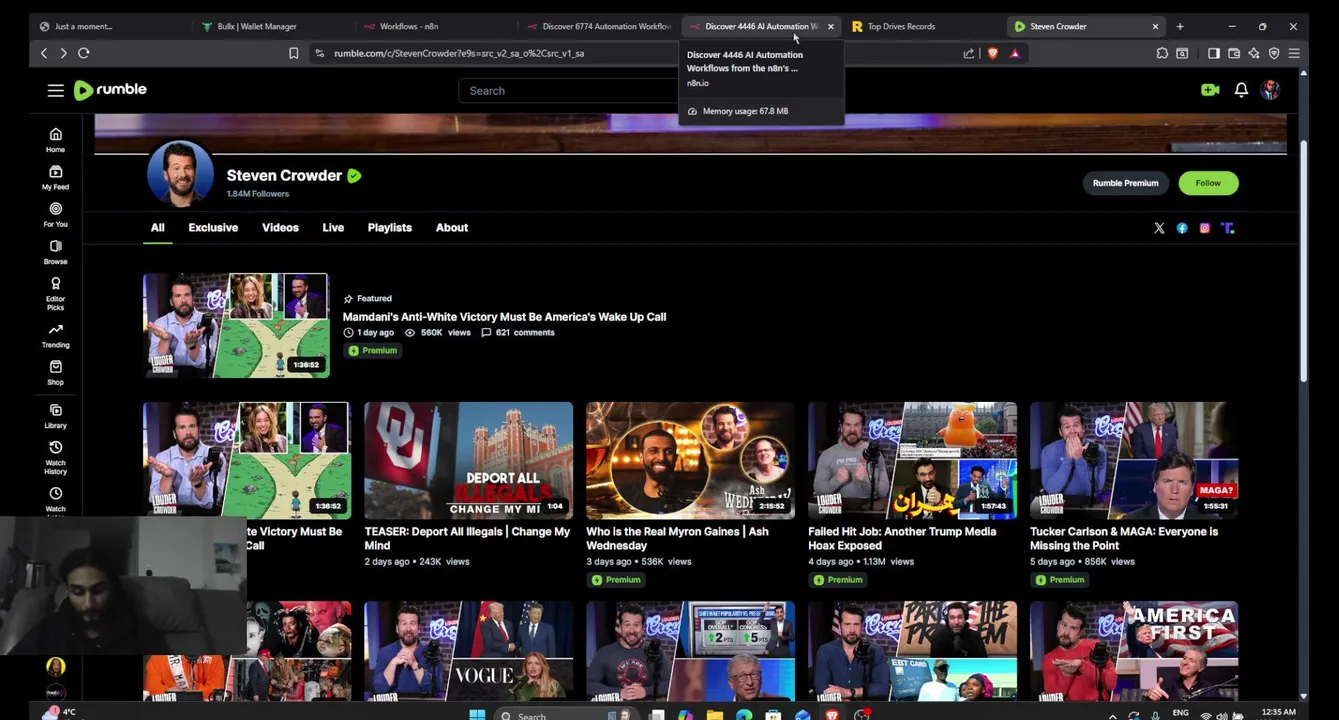The width and height of the screenshot is (1339, 720).
Task: Open Rumble notifications bell
Action: point(1241,90)
